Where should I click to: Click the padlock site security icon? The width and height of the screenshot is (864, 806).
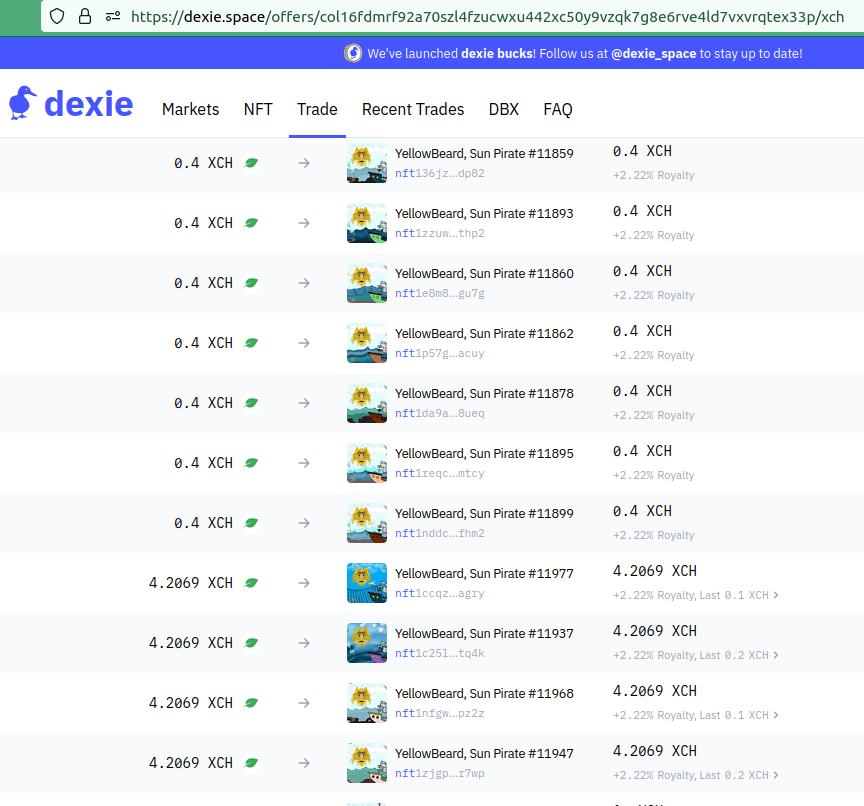(85, 17)
